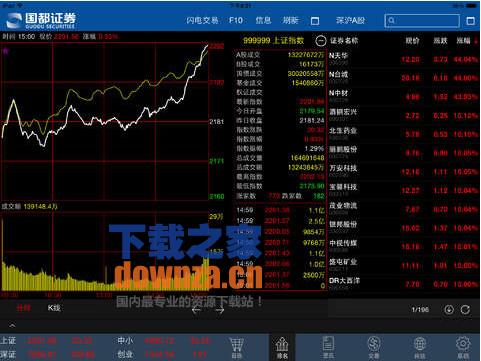Image resolution: width=481 pixels, height=361 pixels.
Task: Click the 成交额 139148.4万 label
Action: [29, 207]
